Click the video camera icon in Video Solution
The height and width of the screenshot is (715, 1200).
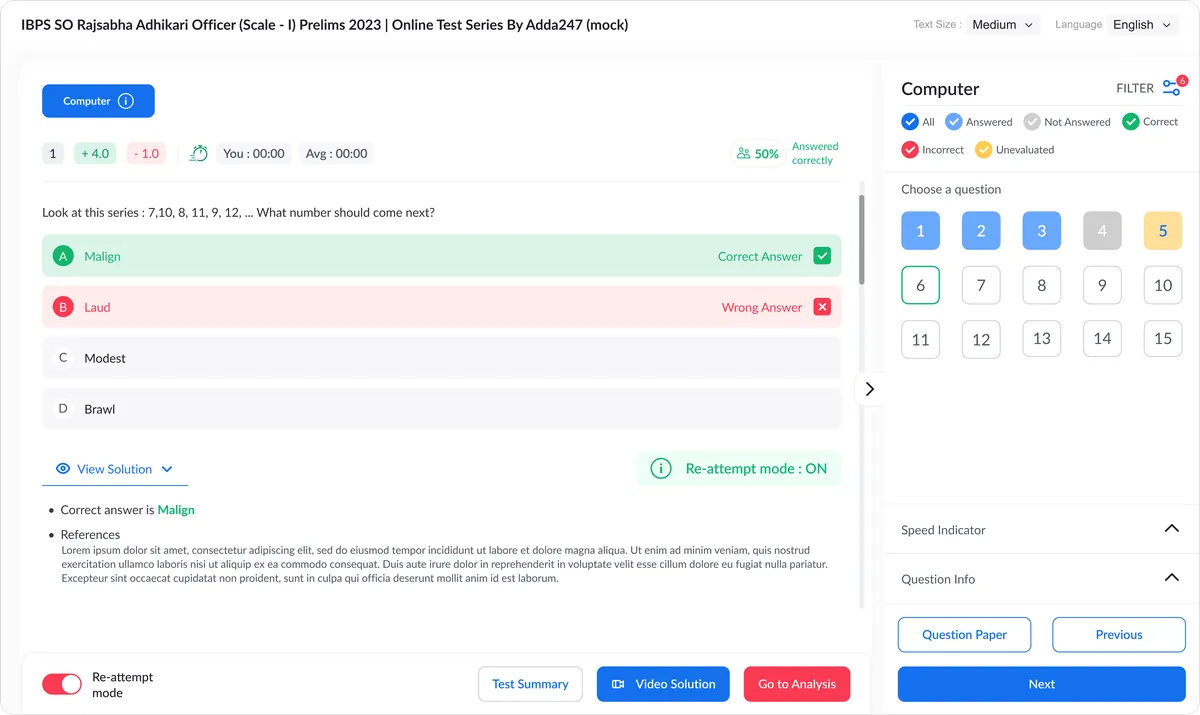coord(618,684)
